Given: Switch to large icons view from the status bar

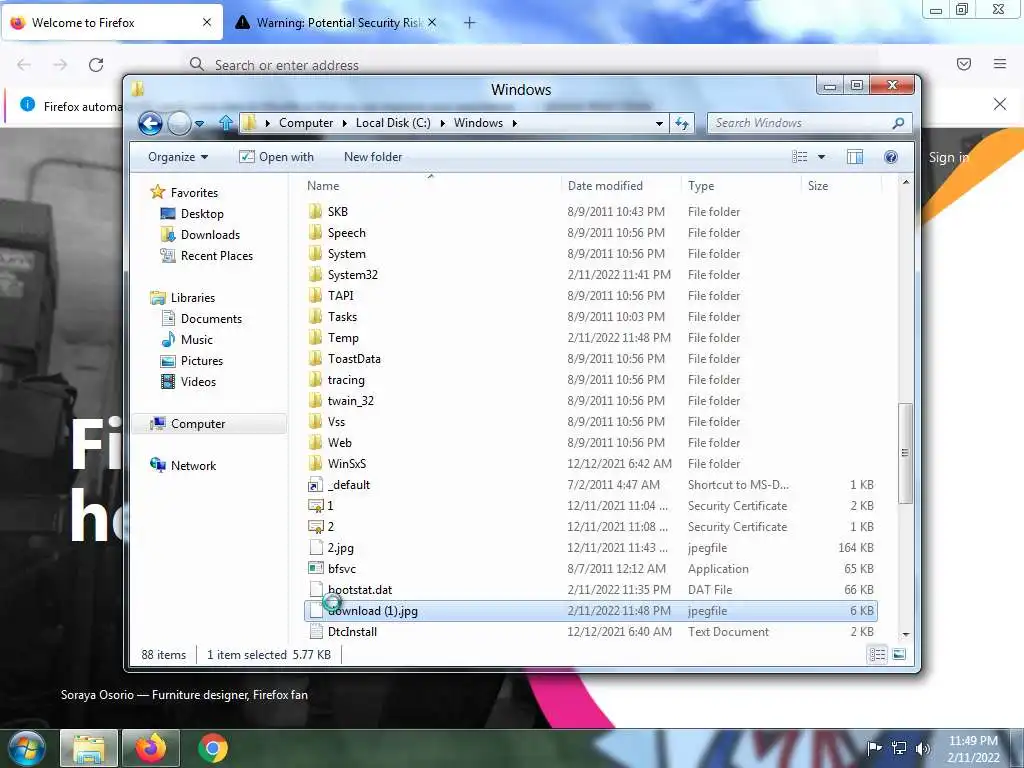Looking at the screenshot, I should pyautogui.click(x=899, y=654).
